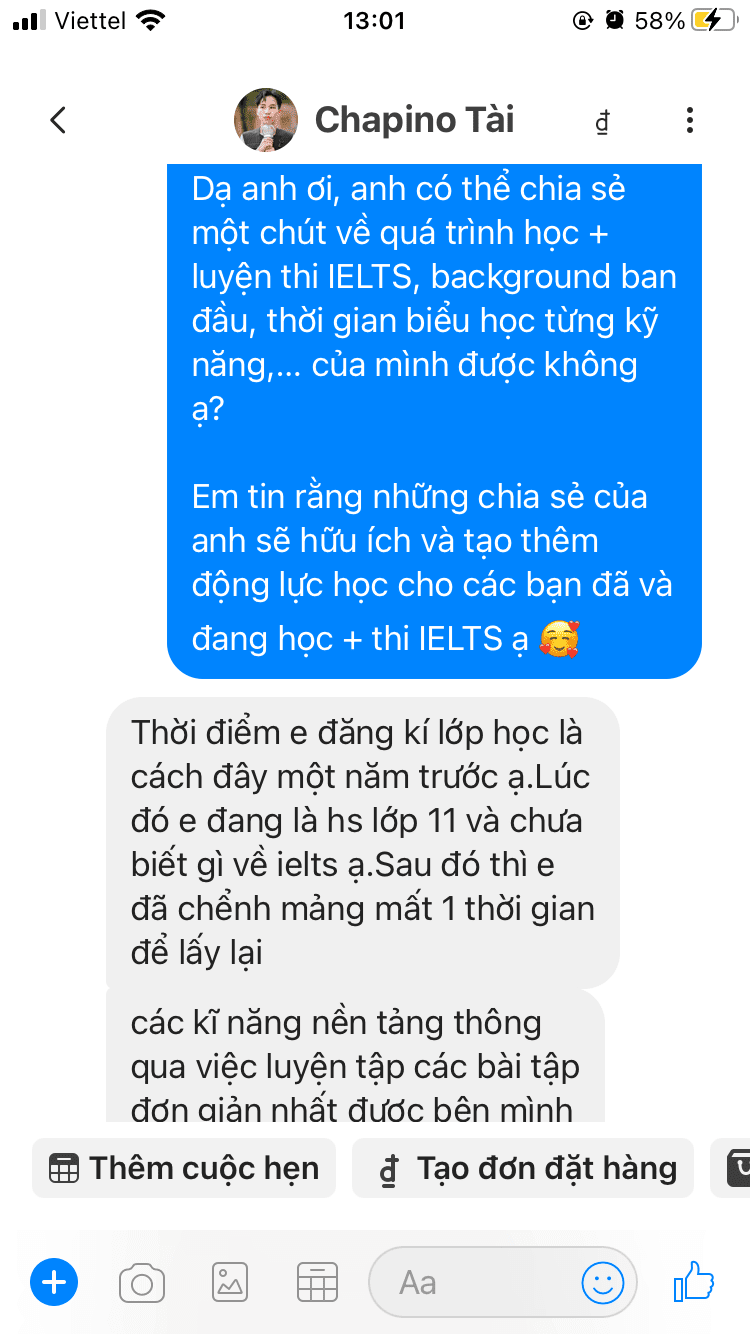Open the camera icon to take photo
This screenshot has height=1334, width=750.
pos(142,1283)
